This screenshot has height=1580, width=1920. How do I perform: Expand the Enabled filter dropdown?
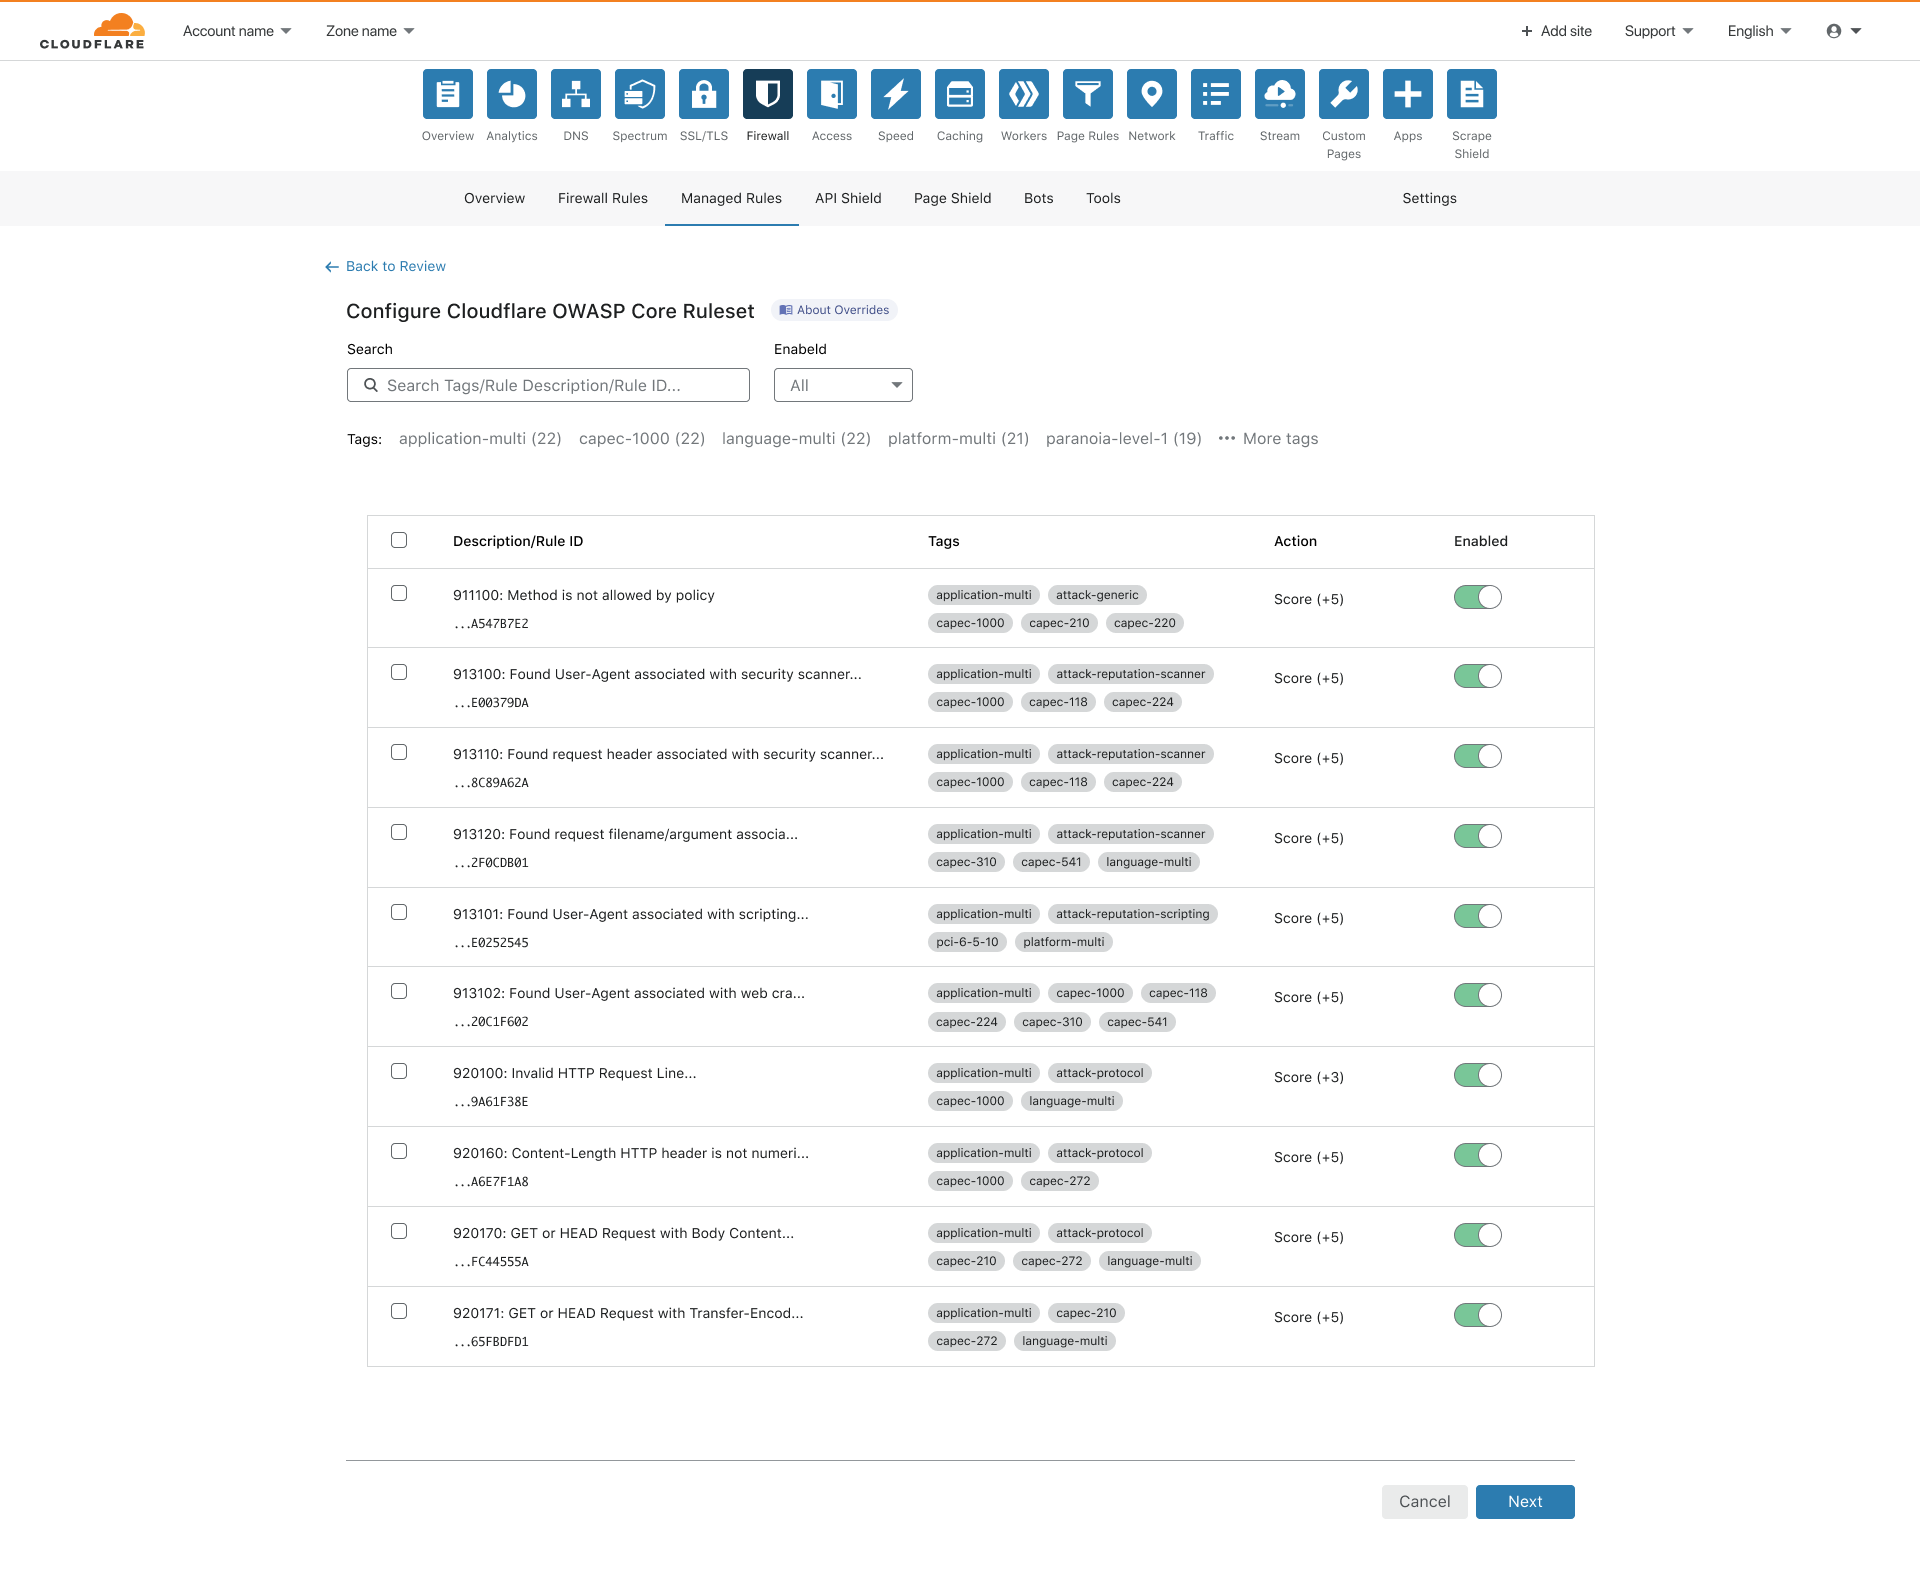click(x=842, y=384)
